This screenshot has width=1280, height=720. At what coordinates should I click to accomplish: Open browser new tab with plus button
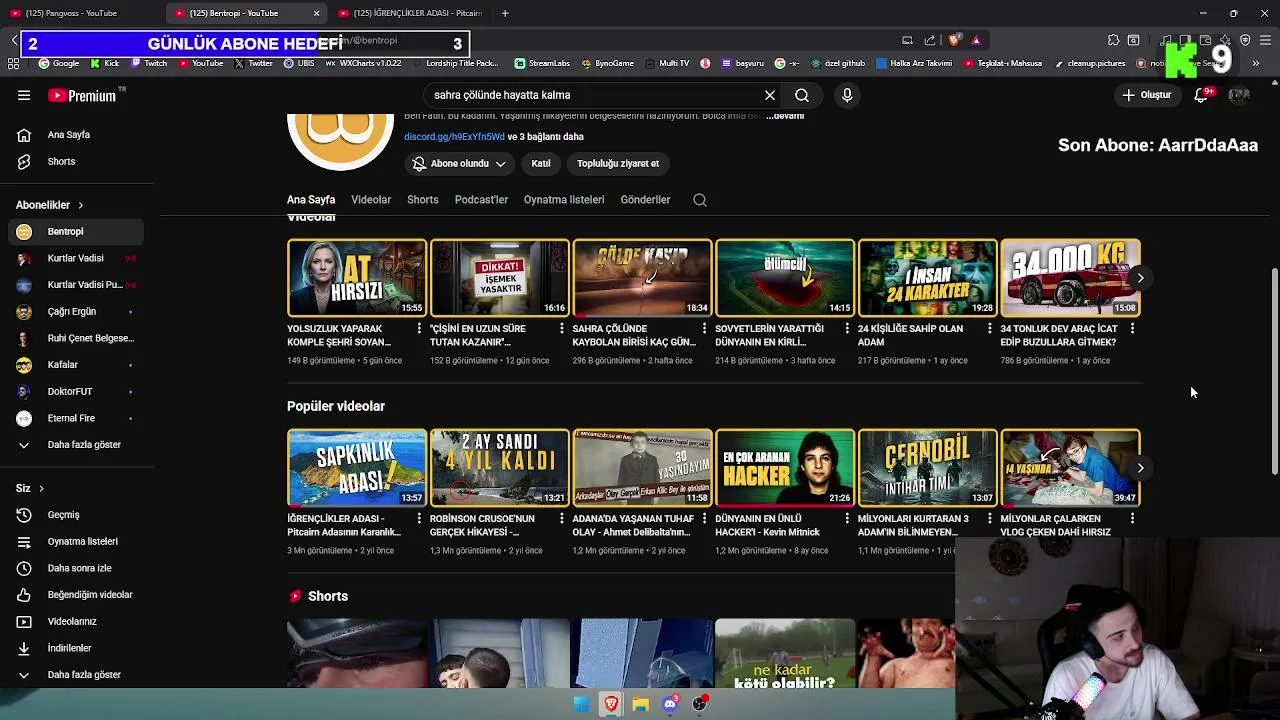tap(505, 13)
